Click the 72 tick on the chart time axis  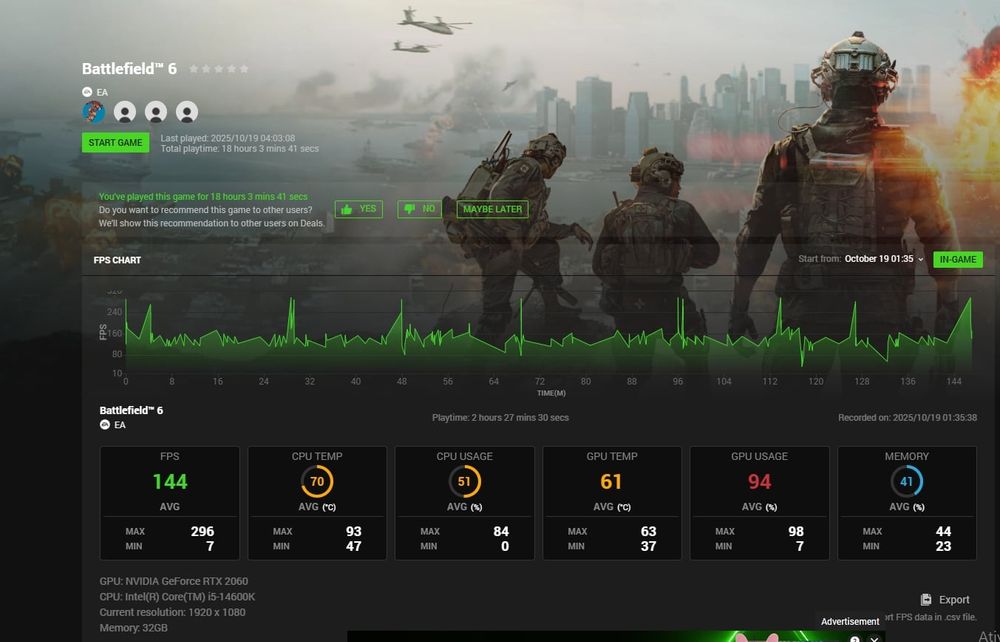[x=540, y=381]
